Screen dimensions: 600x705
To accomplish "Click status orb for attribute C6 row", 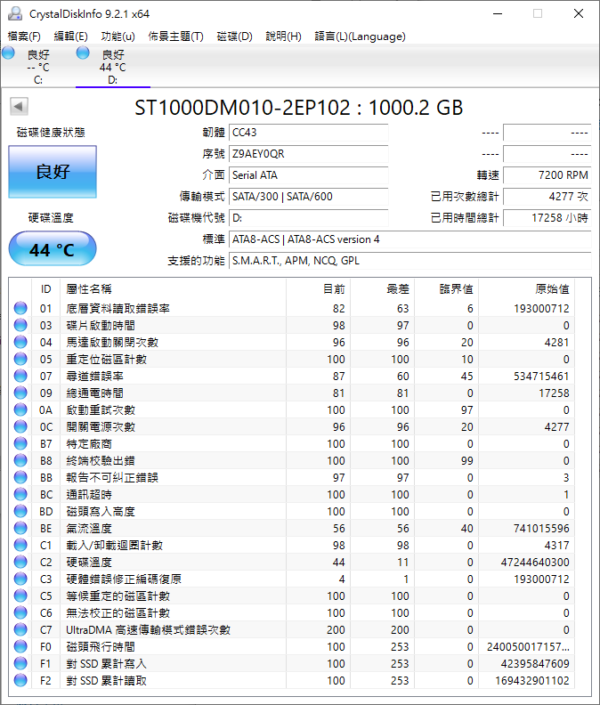I will (x=20, y=612).
